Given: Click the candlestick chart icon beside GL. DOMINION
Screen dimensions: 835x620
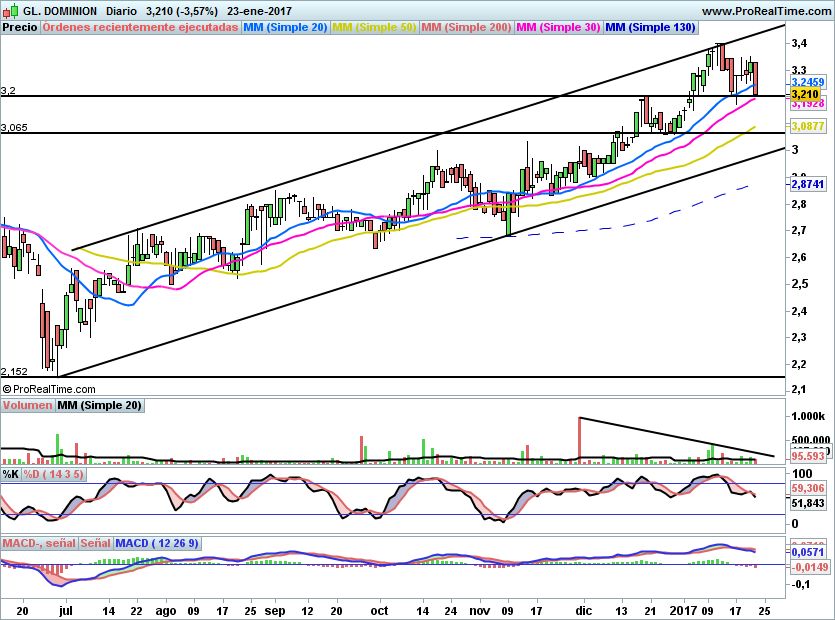Looking at the screenshot, I should point(10,11).
